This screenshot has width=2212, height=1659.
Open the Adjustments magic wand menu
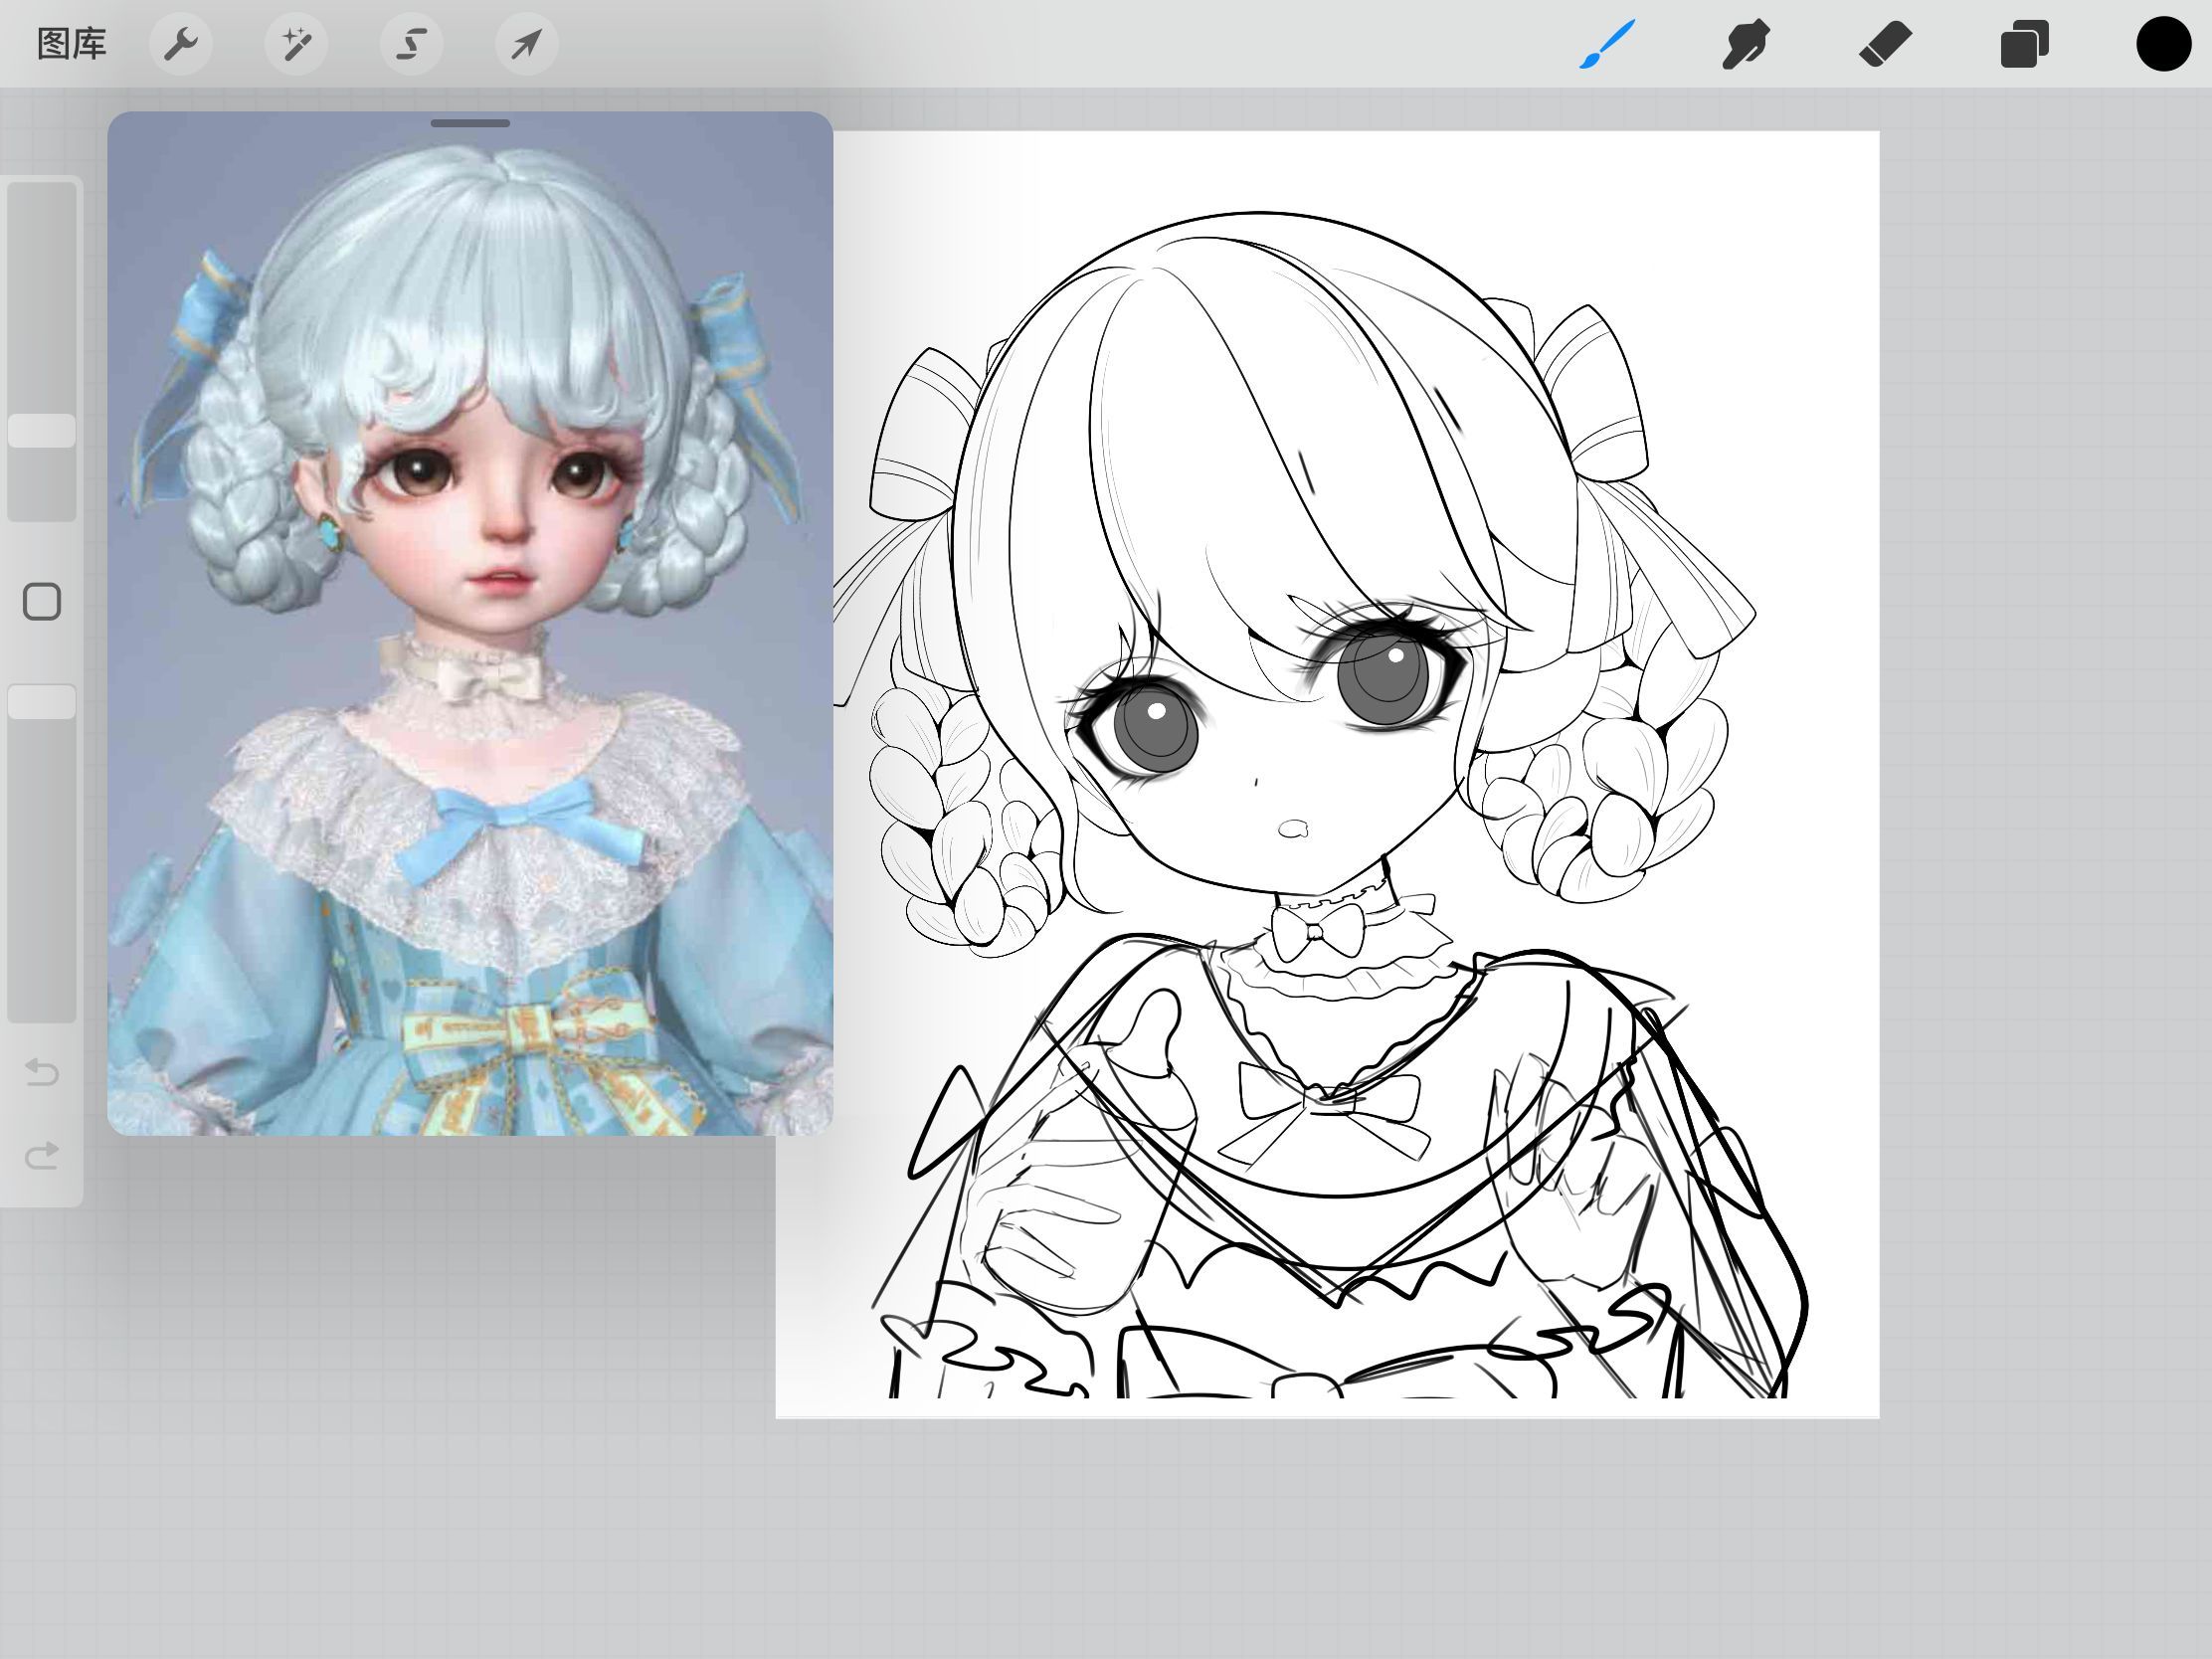click(296, 44)
